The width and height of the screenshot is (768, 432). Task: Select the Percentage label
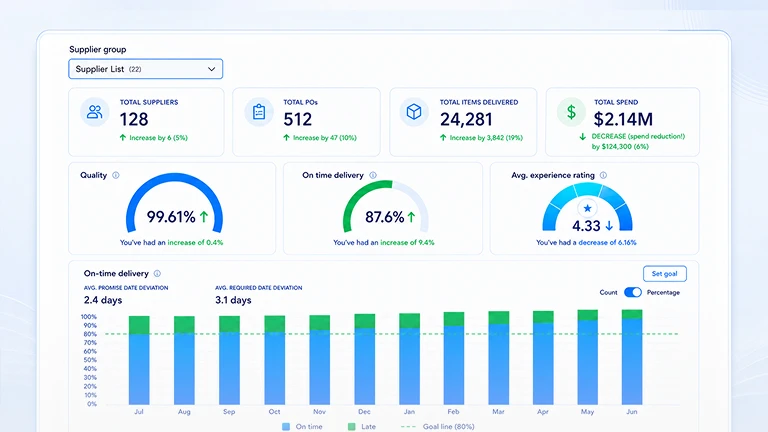[x=663, y=292]
